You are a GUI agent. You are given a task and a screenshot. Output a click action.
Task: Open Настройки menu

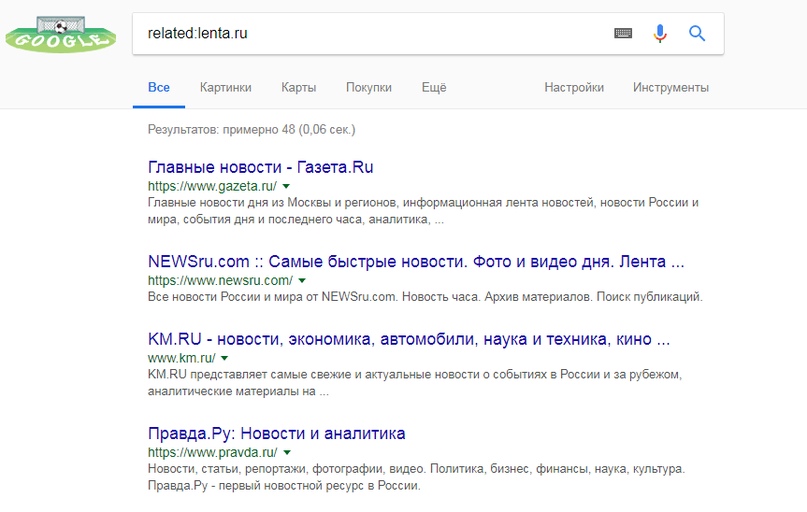tap(574, 87)
